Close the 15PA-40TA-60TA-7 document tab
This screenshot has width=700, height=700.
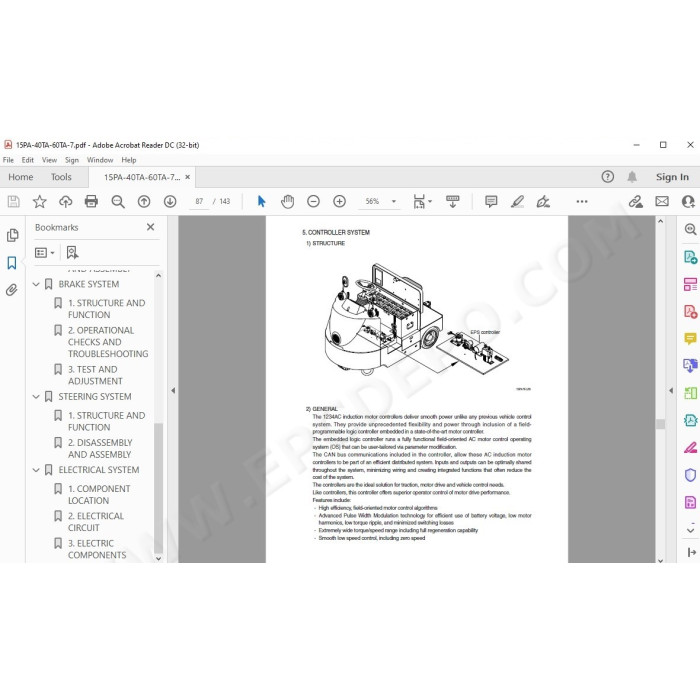tap(188, 177)
